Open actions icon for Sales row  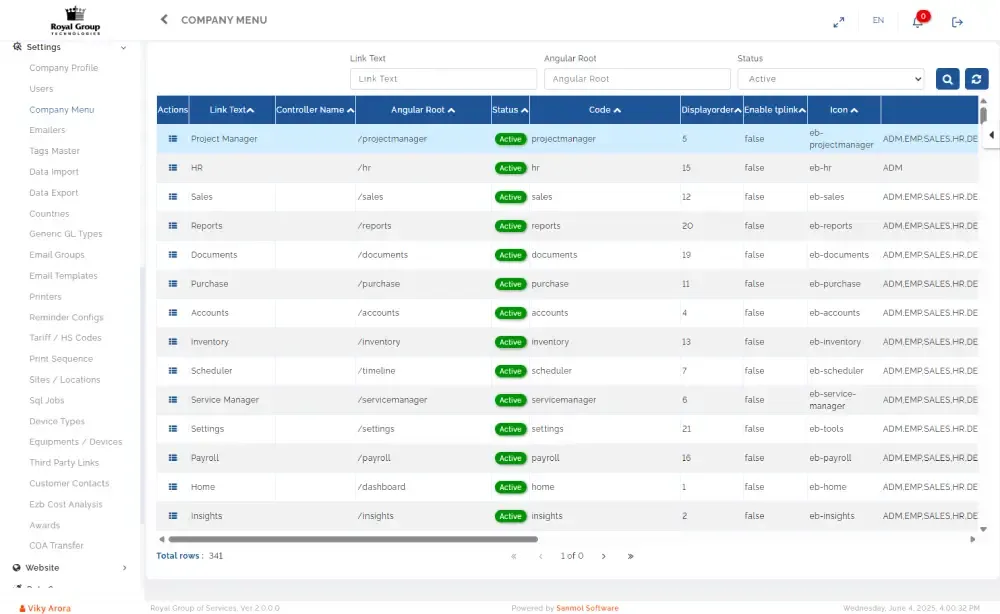(172, 197)
